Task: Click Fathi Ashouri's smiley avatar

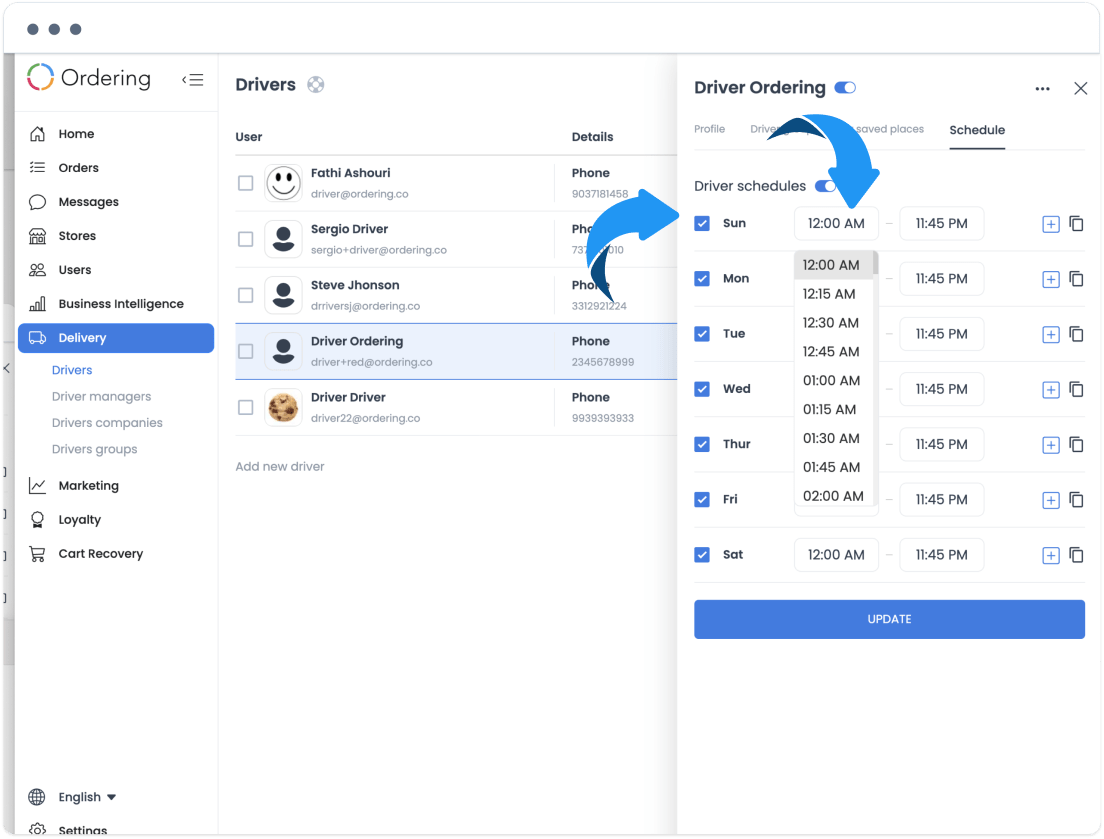Action: coord(284,183)
